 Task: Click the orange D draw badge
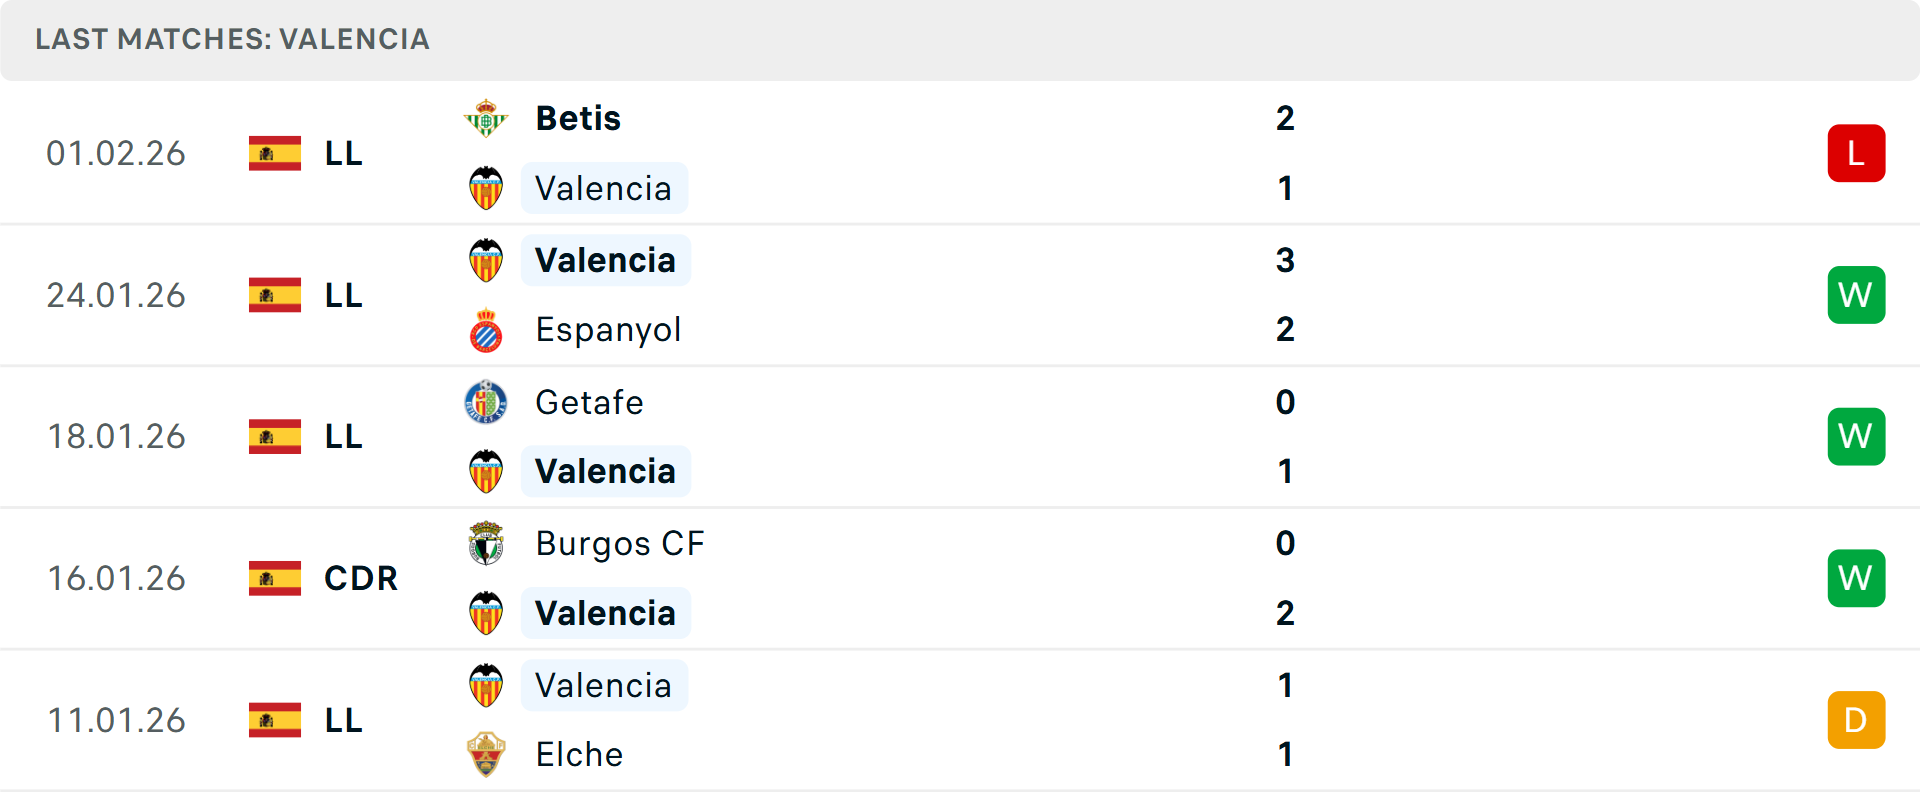tap(1856, 720)
